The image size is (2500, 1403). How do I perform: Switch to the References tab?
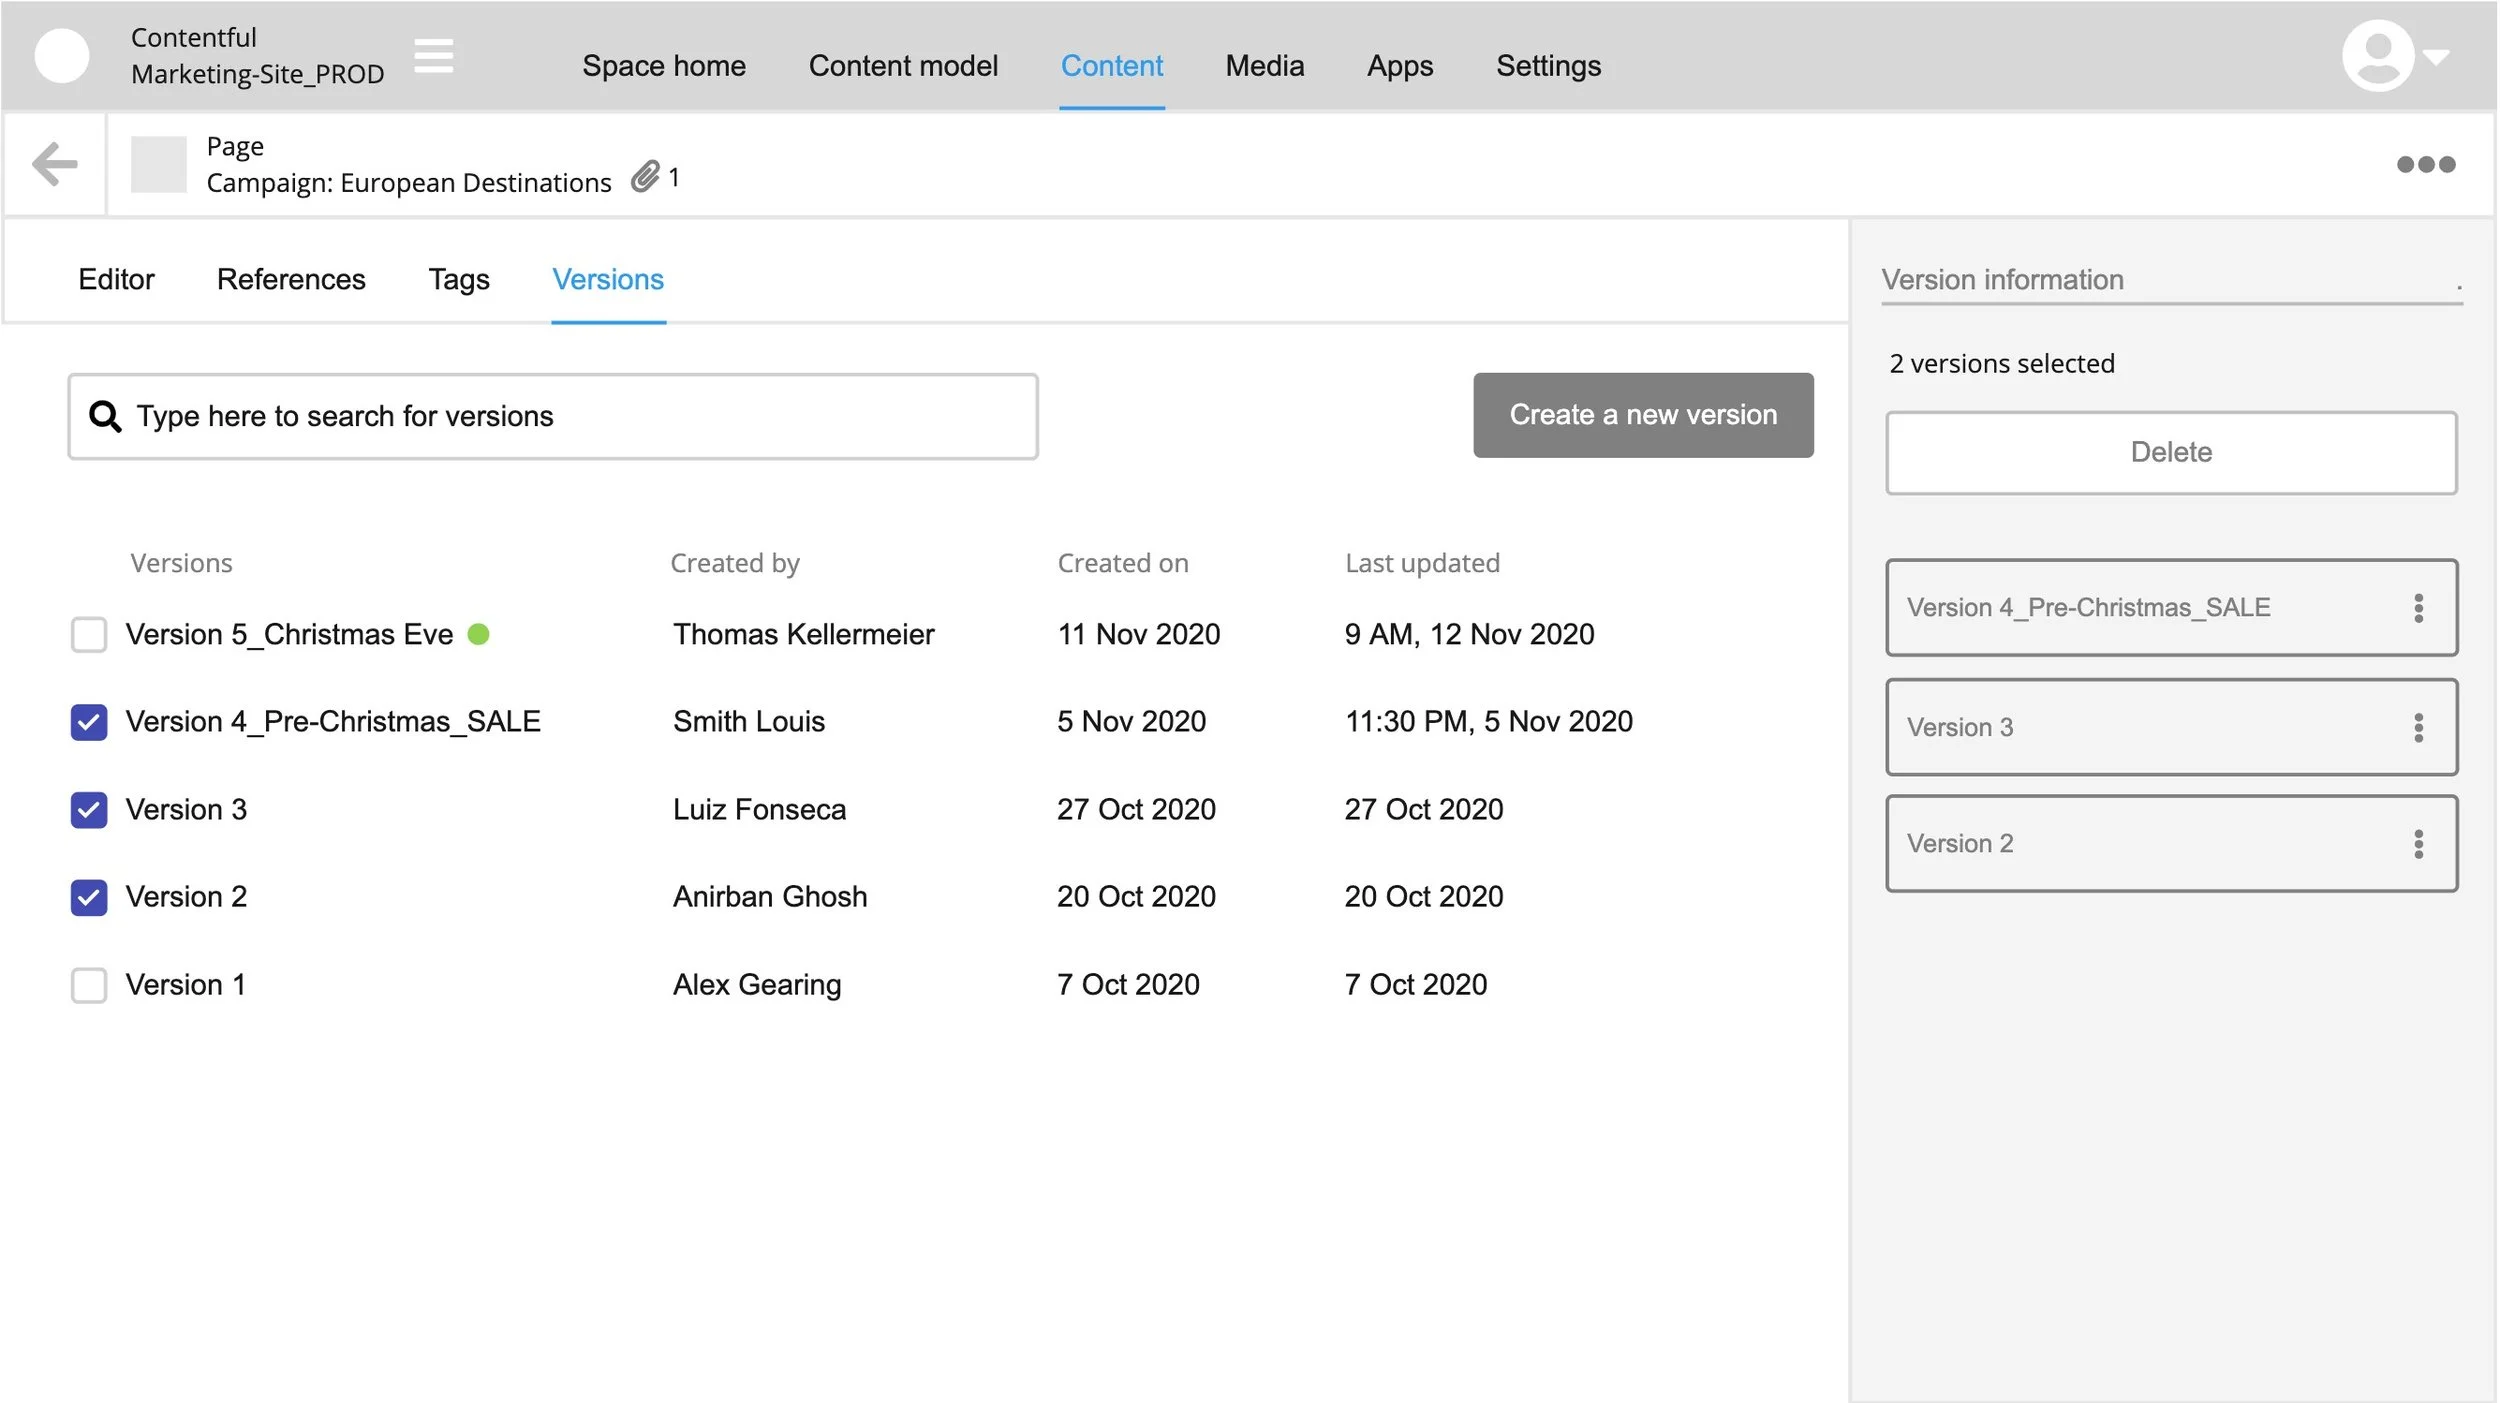pos(291,279)
